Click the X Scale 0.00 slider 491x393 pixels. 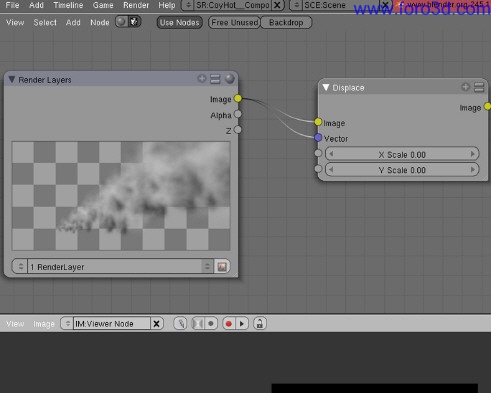(402, 154)
